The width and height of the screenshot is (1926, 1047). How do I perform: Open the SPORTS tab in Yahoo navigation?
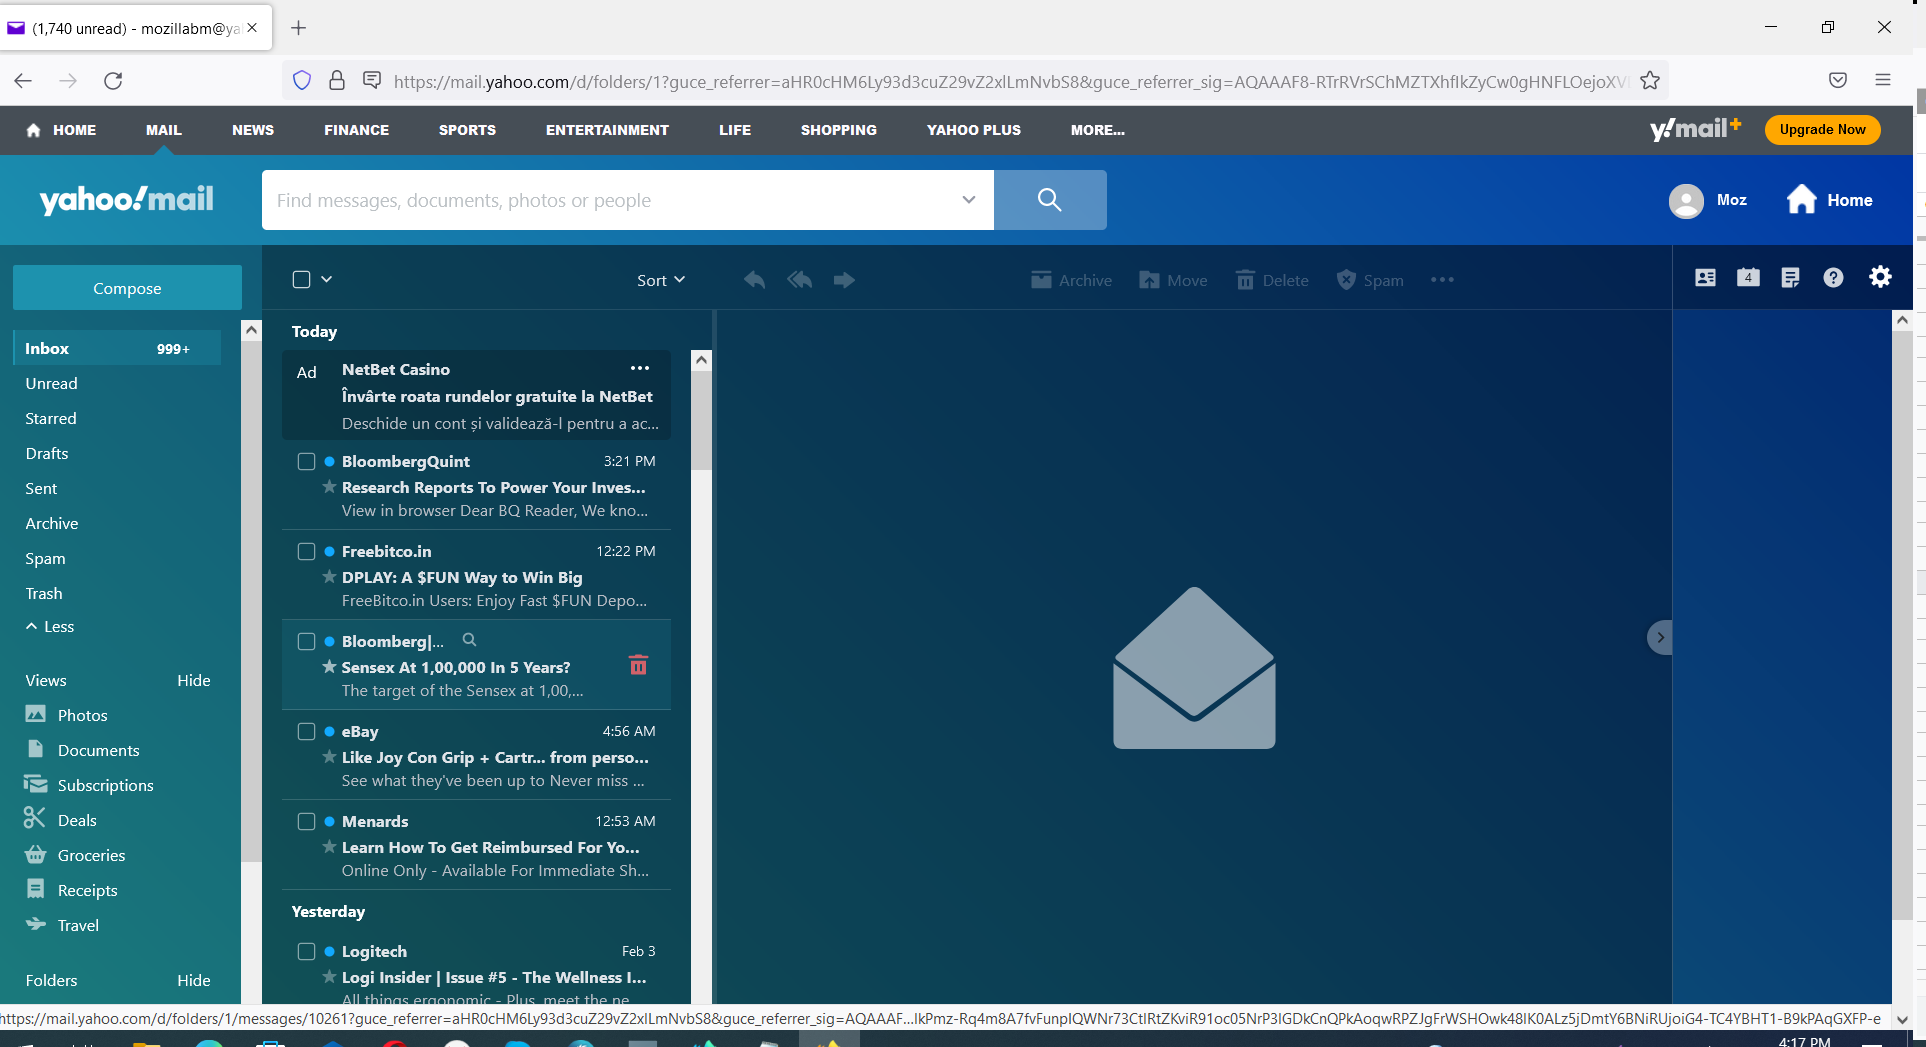pyautogui.click(x=467, y=130)
